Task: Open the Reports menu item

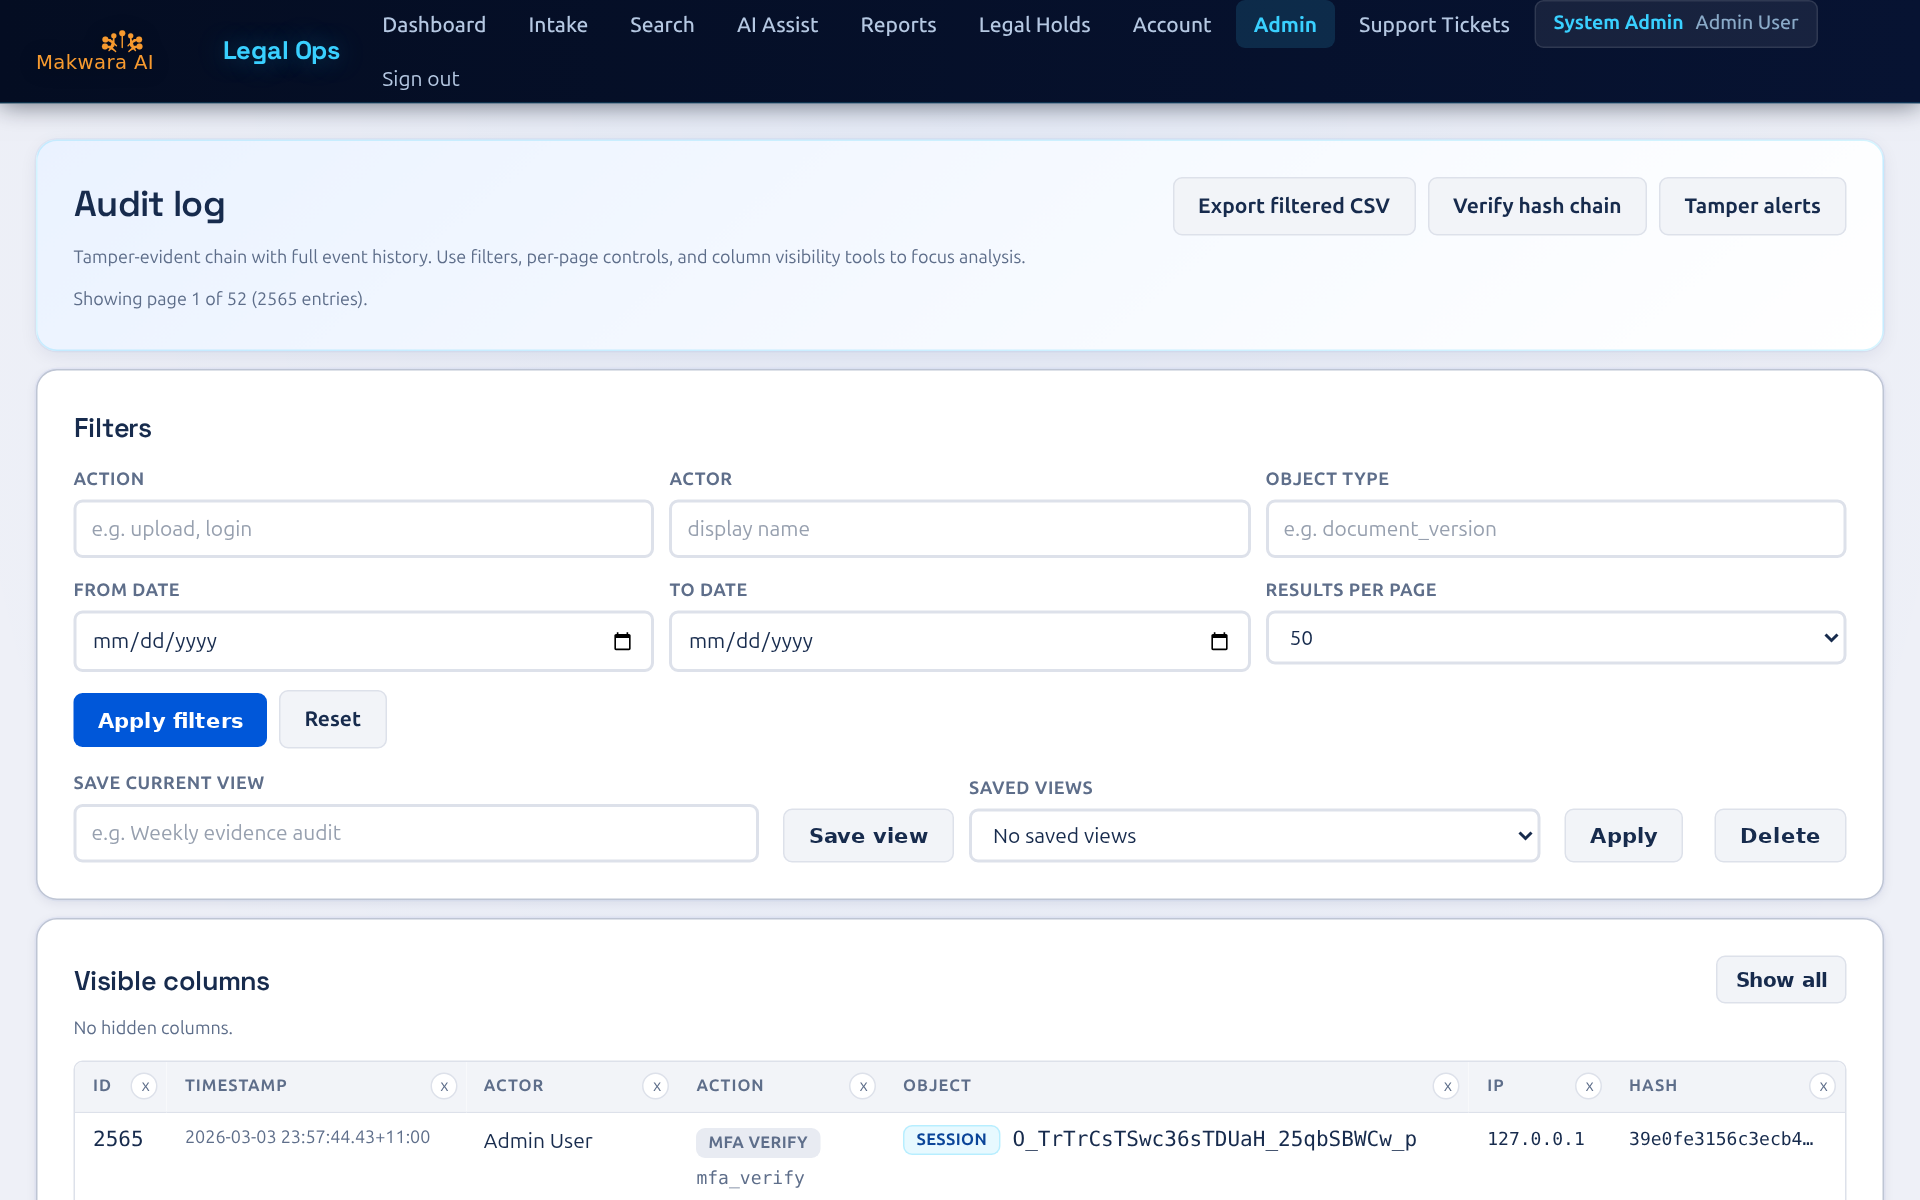Action: tap(898, 25)
